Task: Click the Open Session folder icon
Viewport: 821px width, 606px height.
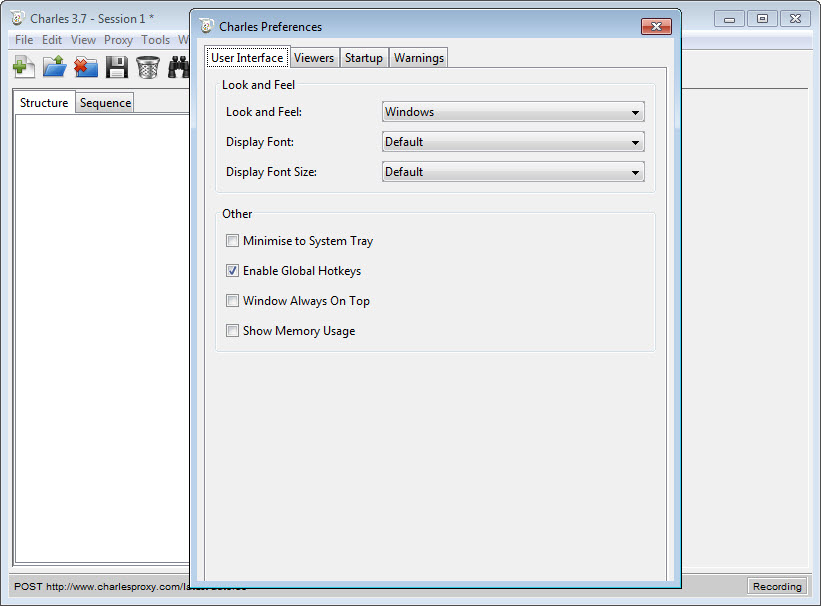Action: [x=54, y=67]
